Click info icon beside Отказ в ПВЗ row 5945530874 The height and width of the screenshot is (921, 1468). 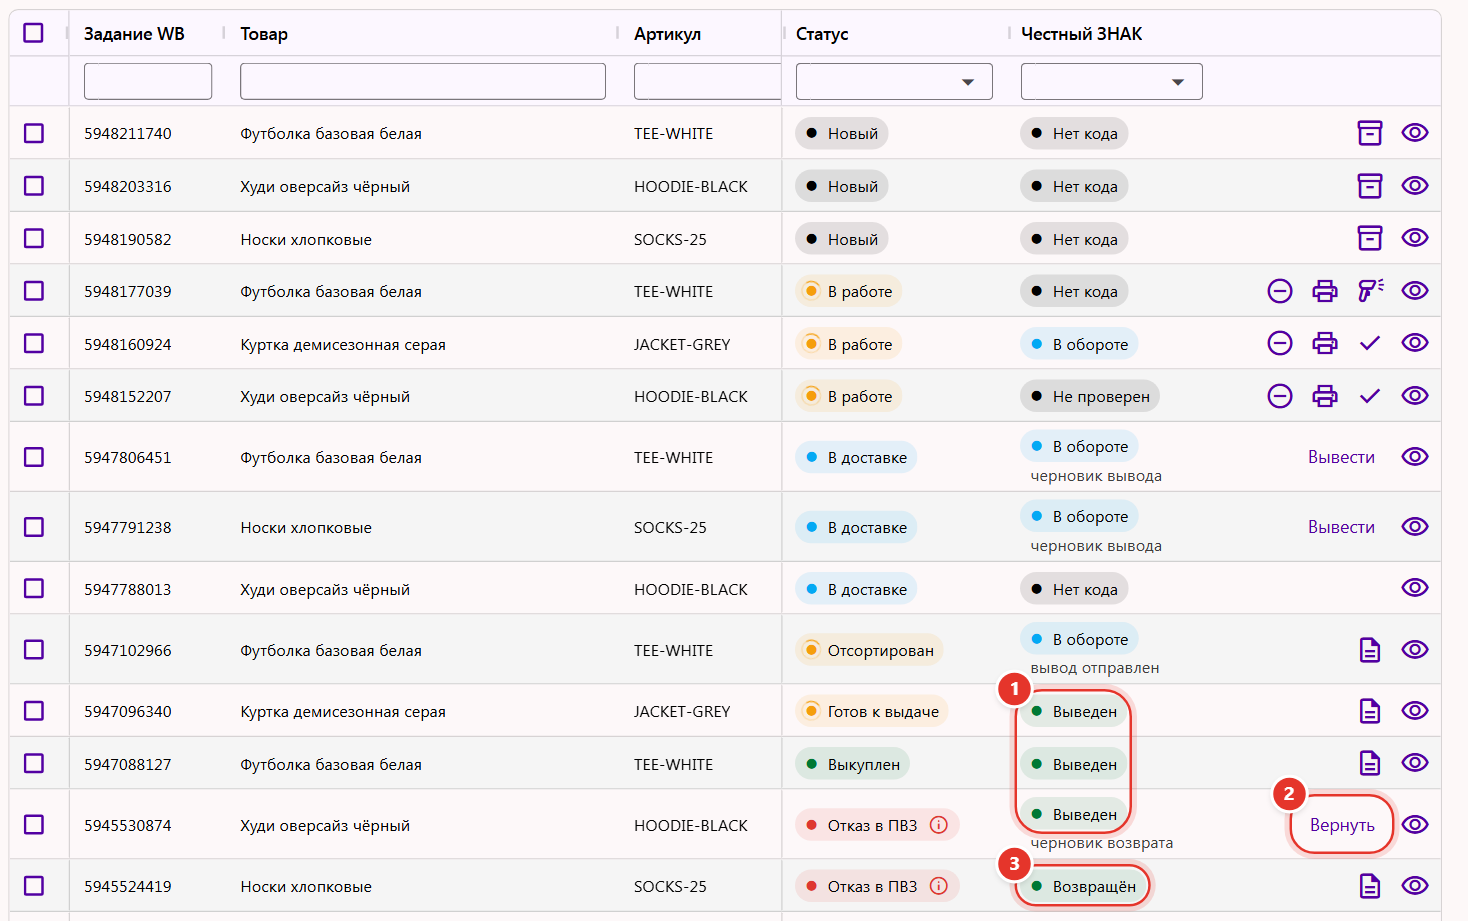click(938, 825)
